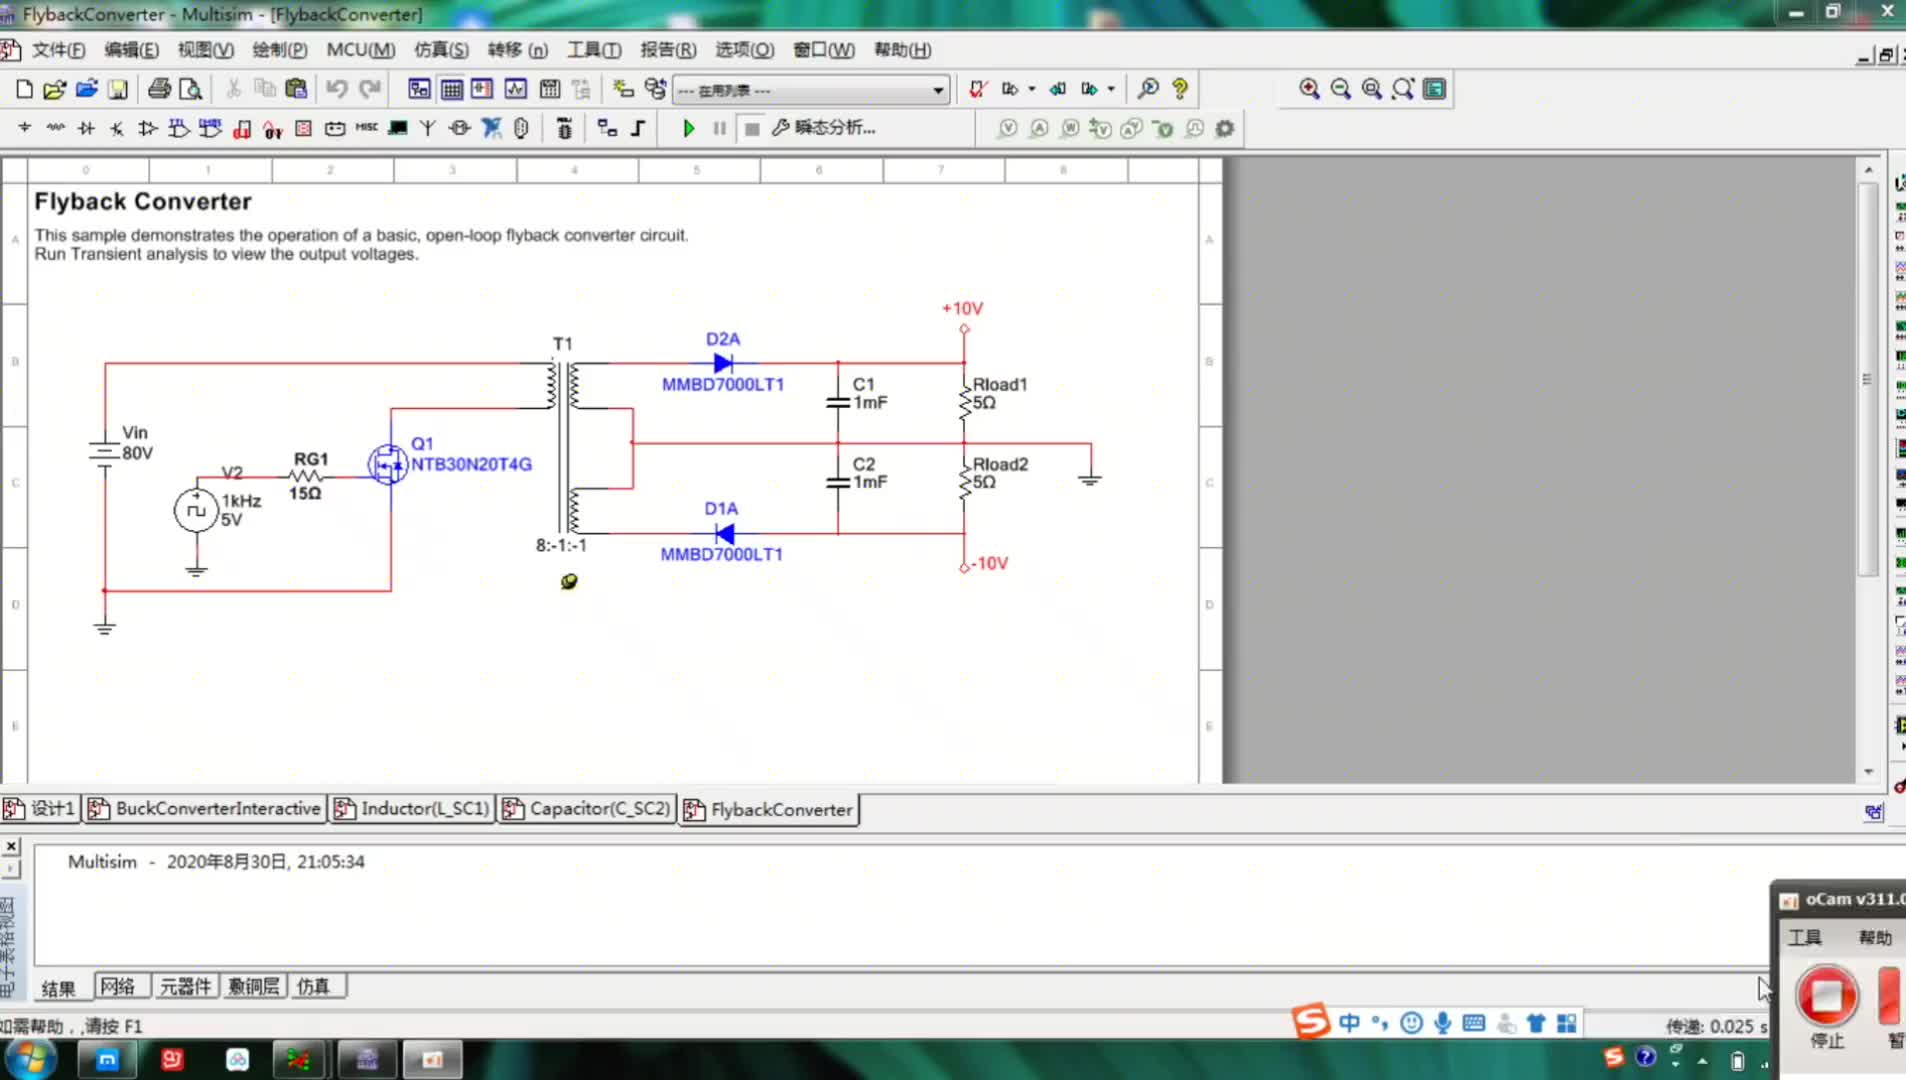Paste from clipboard
This screenshot has height=1080, width=1906.
(296, 89)
